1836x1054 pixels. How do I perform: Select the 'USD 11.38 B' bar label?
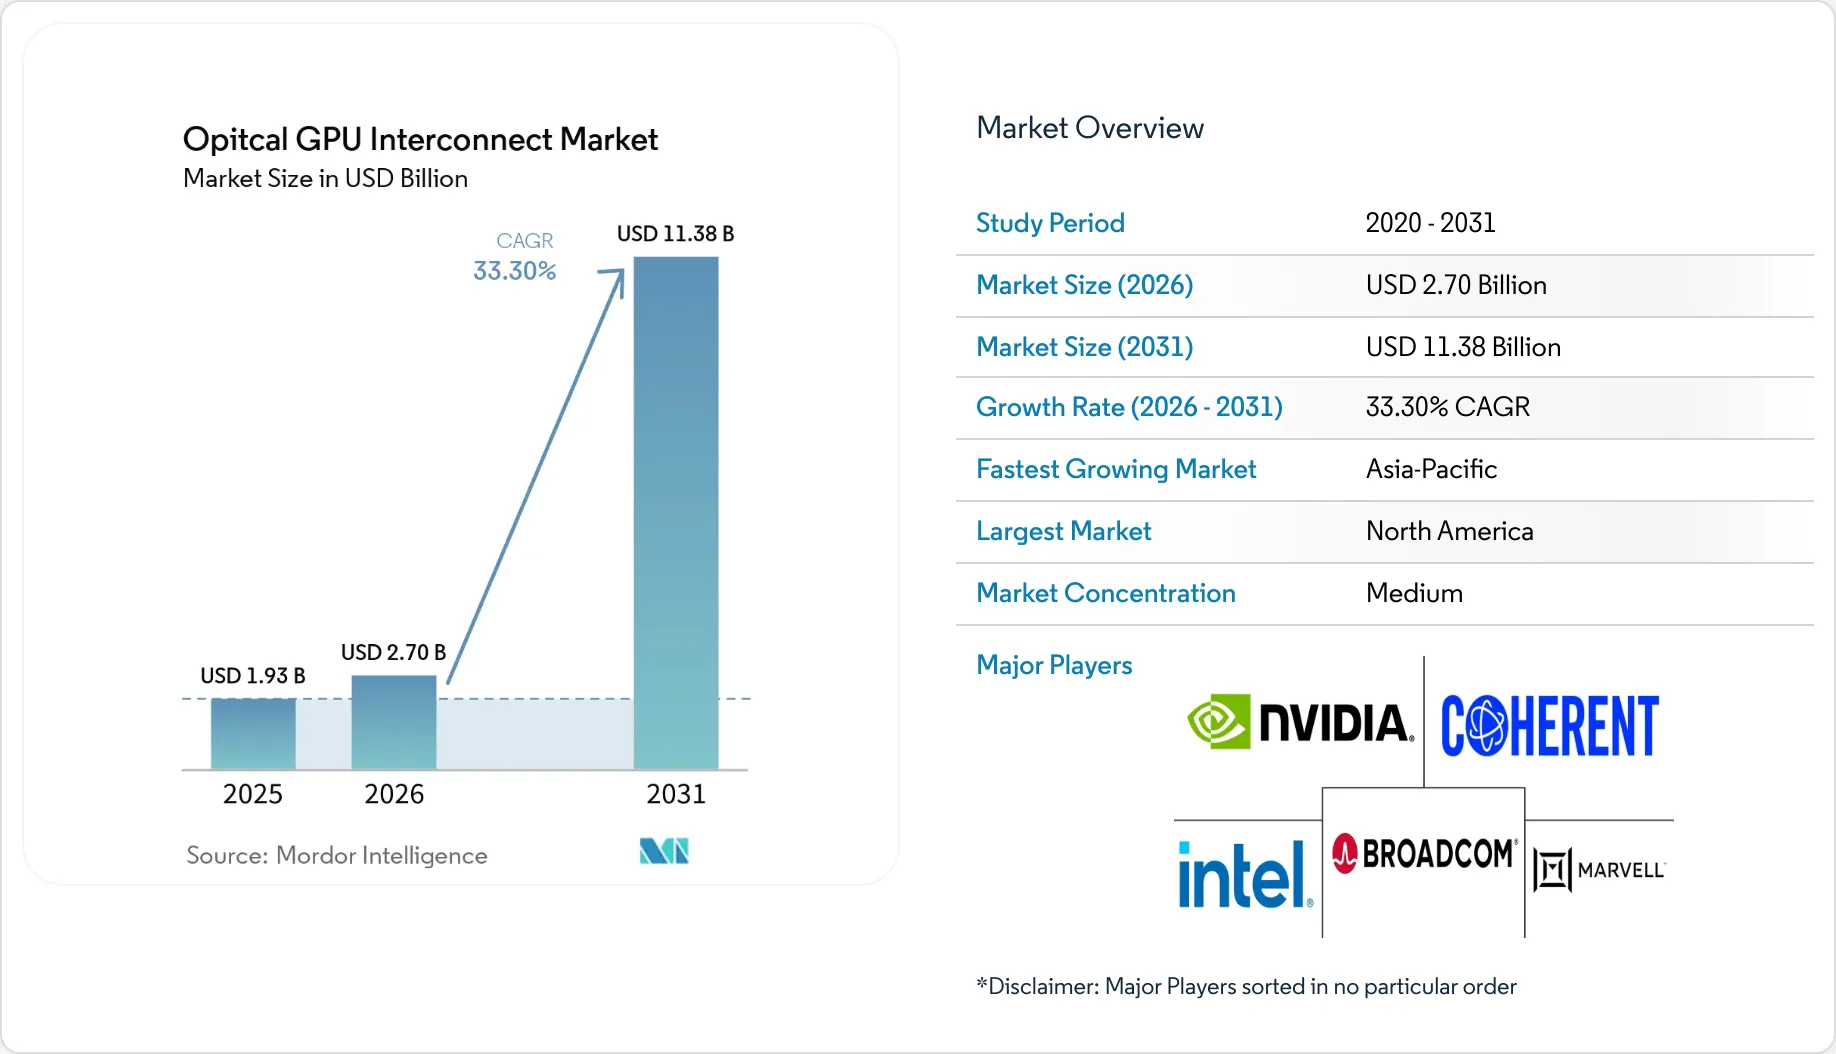pyautogui.click(x=676, y=234)
